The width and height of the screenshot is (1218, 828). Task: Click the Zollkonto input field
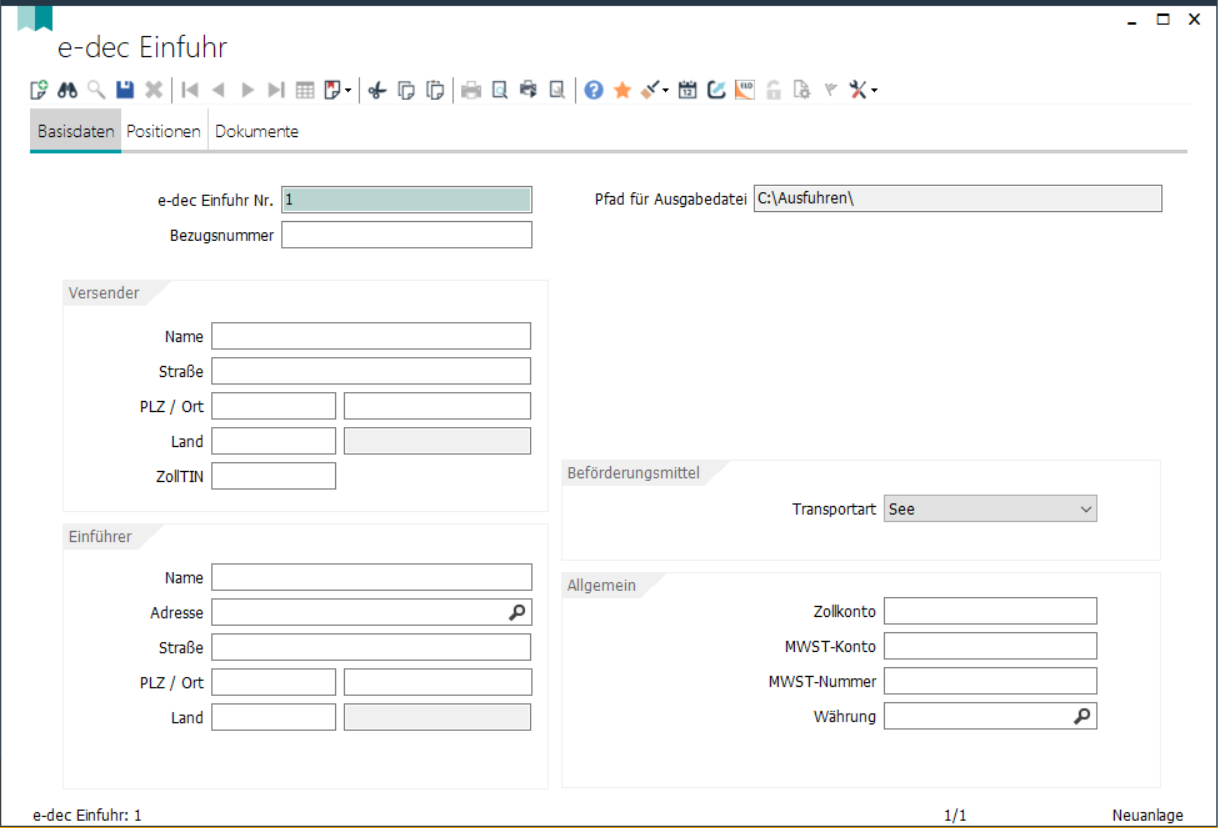click(990, 611)
